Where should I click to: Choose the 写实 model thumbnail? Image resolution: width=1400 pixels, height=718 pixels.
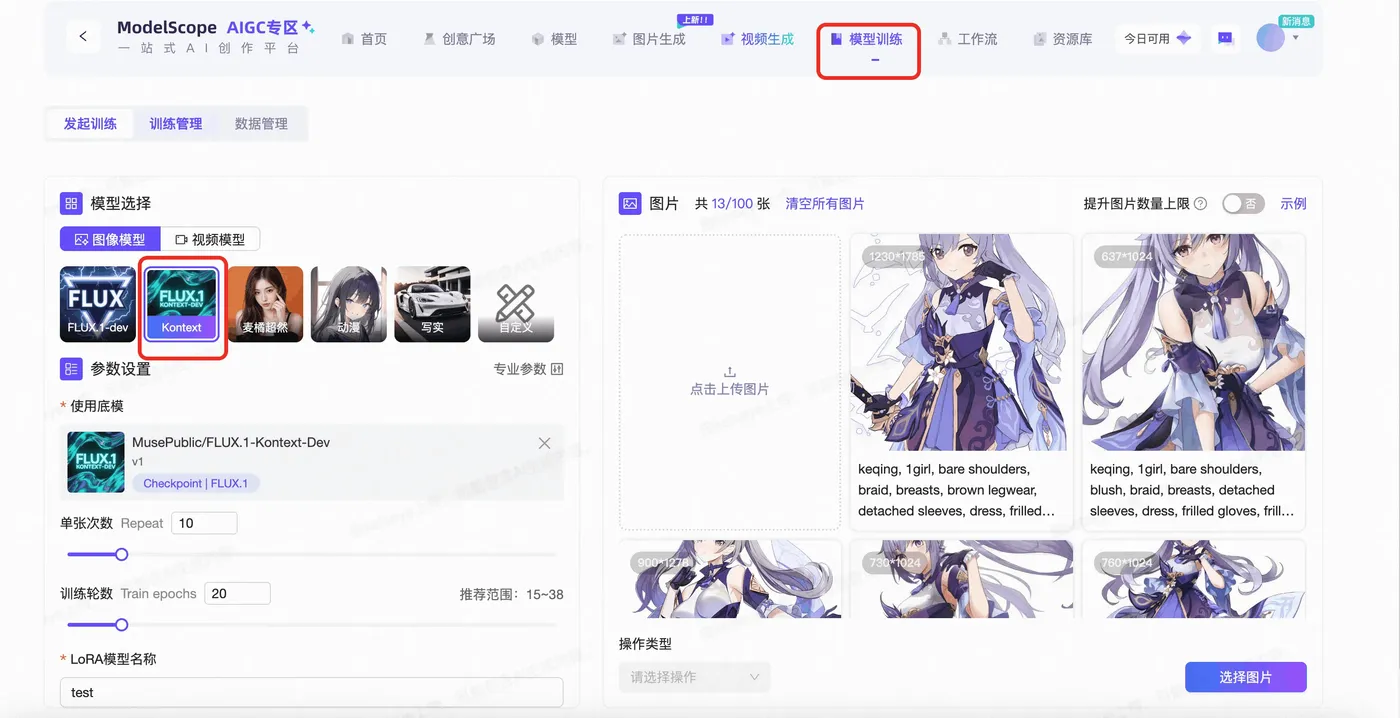pyautogui.click(x=432, y=304)
